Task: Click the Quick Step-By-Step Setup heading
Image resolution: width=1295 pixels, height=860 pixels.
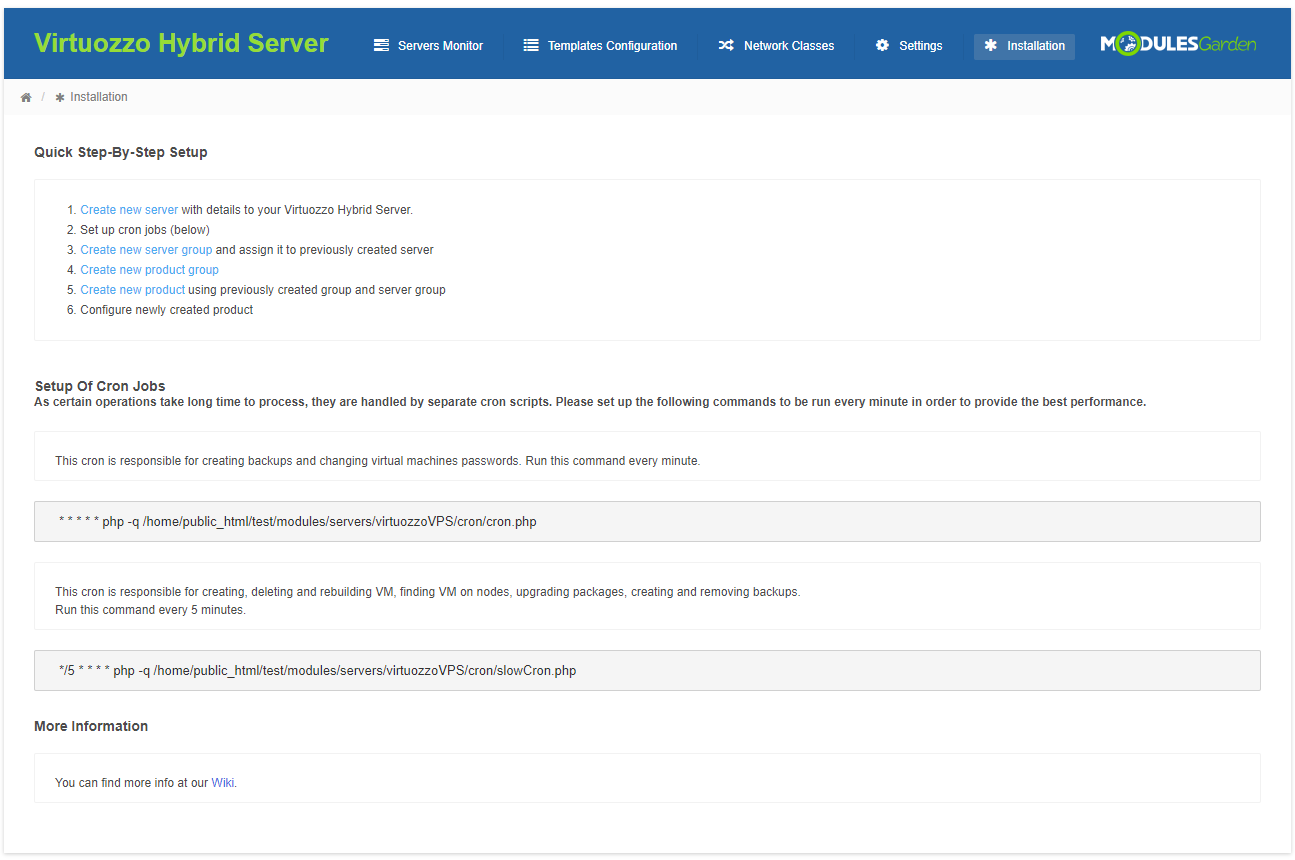Action: pyautogui.click(x=121, y=153)
